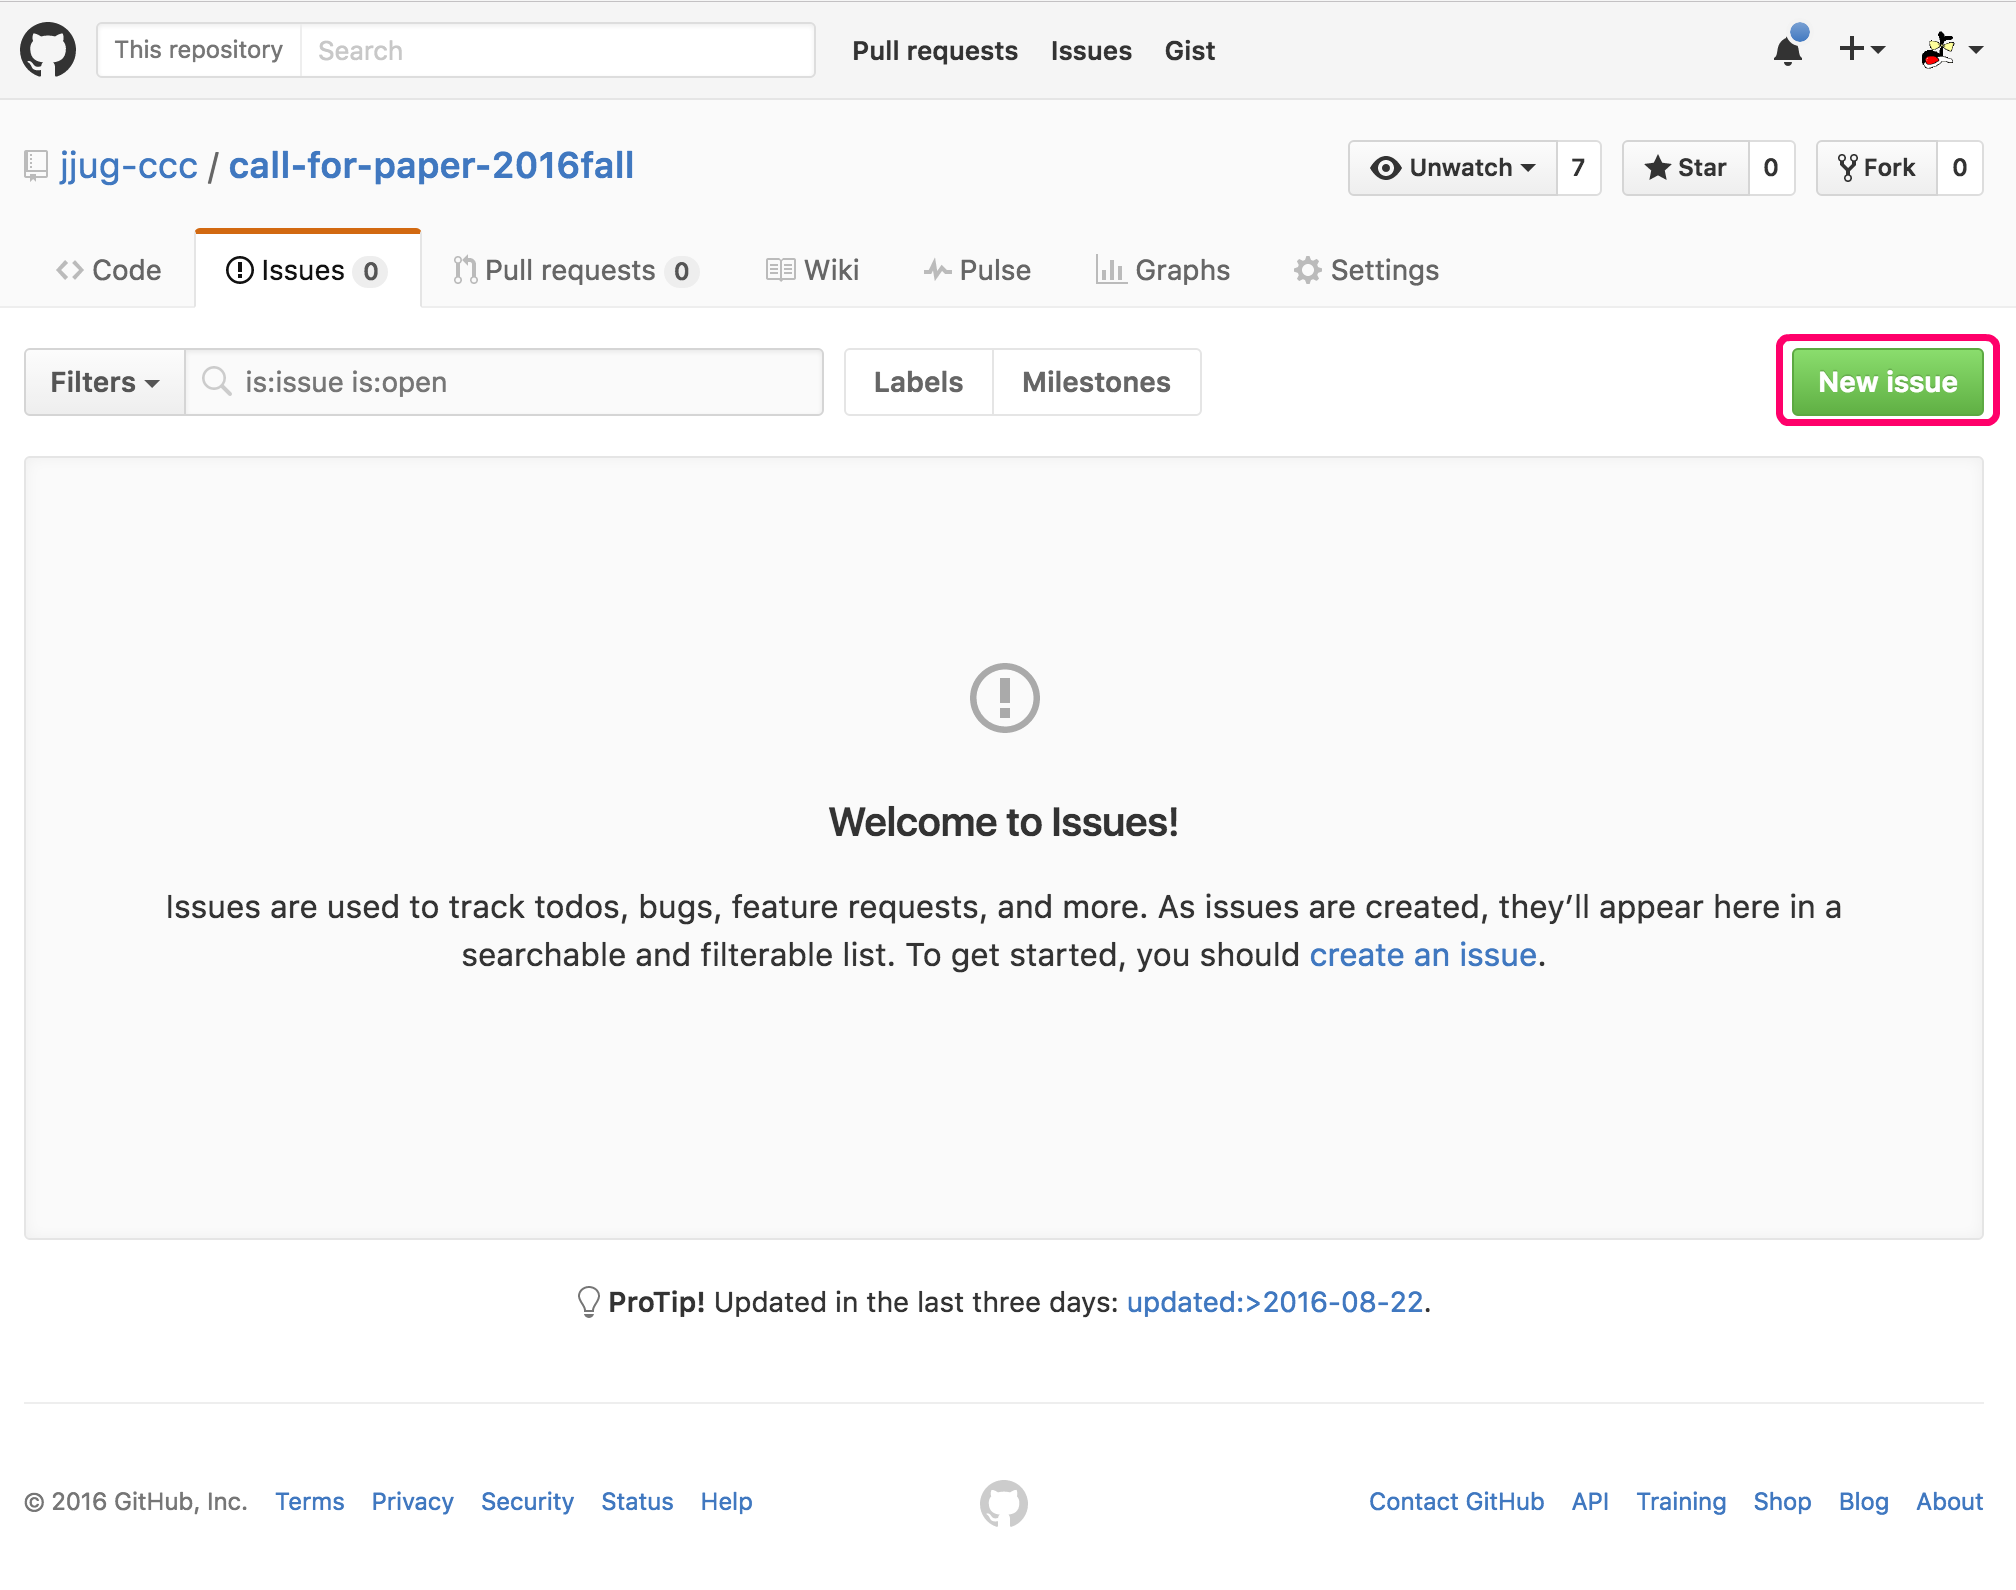Click the ProTip lightbulb icon

tap(589, 1302)
